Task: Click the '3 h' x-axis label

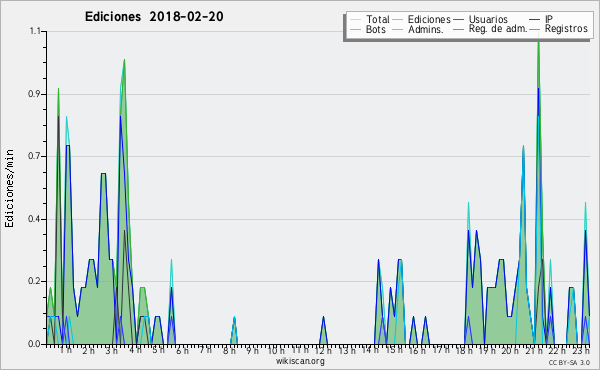Action: pyautogui.click(x=111, y=350)
